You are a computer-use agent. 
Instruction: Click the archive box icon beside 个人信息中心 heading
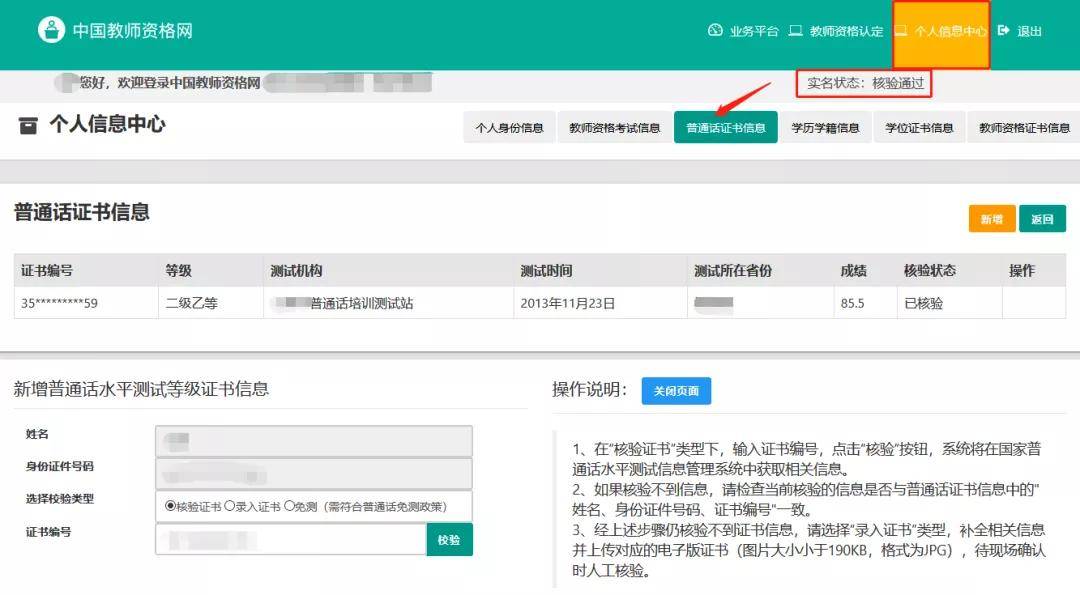pyautogui.click(x=28, y=126)
